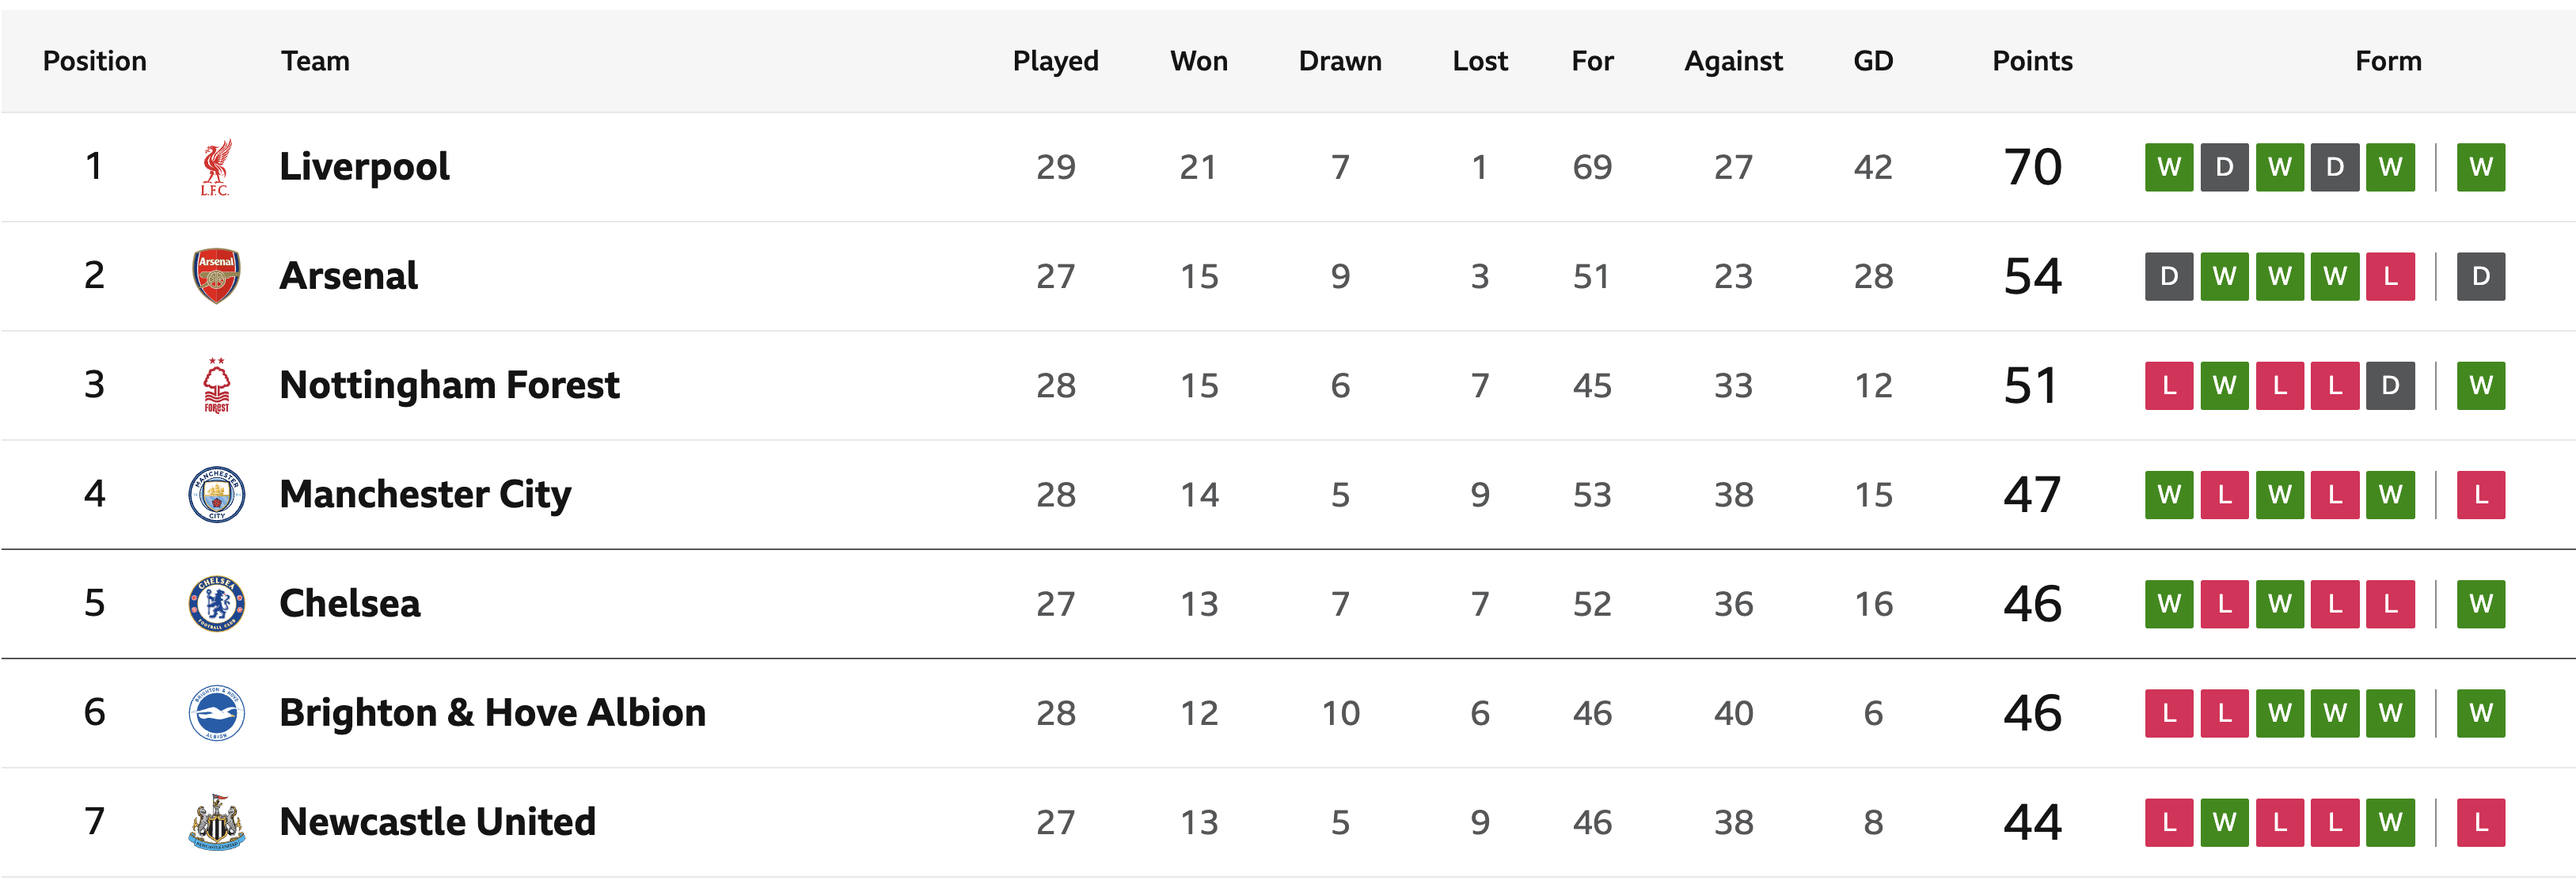Click the Chelsea lion badge
This screenshot has height=888, width=2576.
pos(216,603)
